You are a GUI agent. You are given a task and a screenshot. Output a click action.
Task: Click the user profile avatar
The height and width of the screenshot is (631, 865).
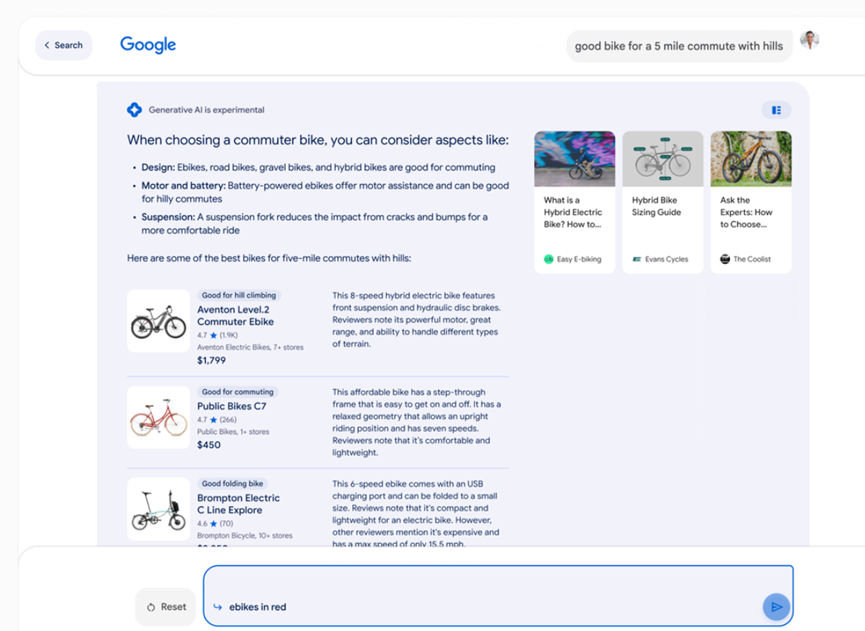810,41
